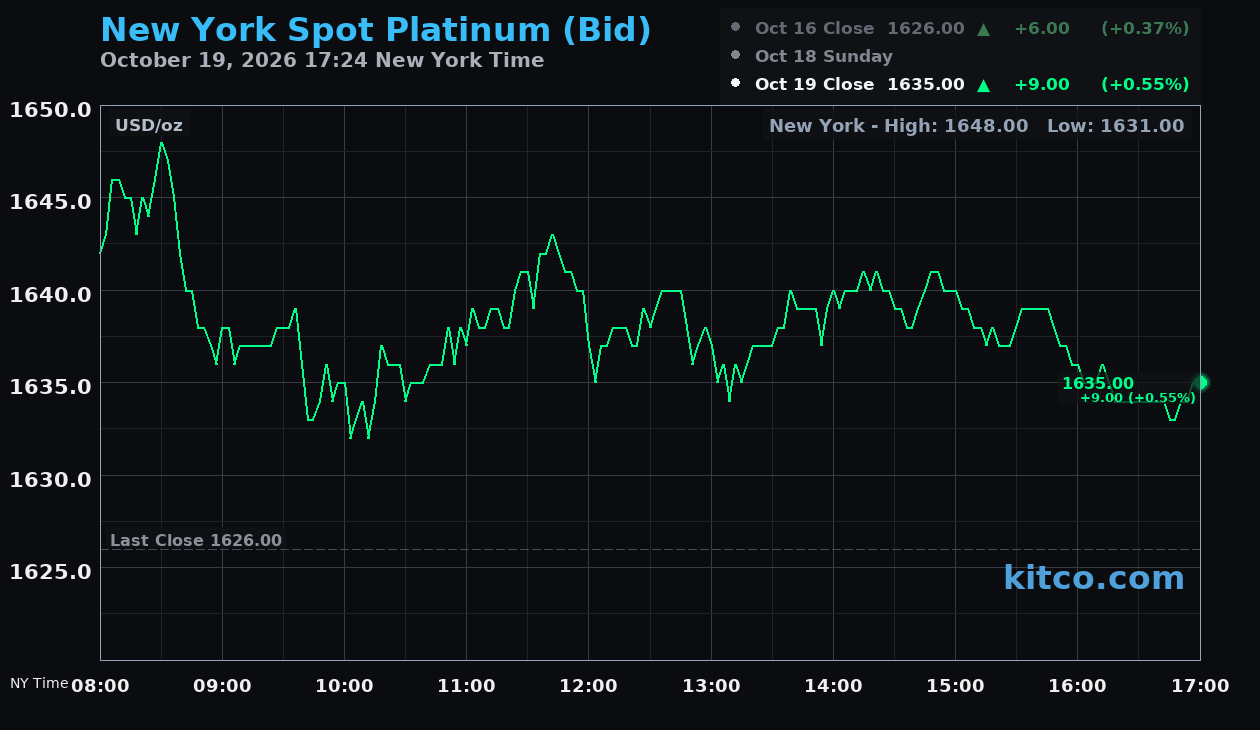Viewport: 1260px width, 730px height.
Task: Click the Oct 16 Close up arrow
Action: click(x=984, y=29)
